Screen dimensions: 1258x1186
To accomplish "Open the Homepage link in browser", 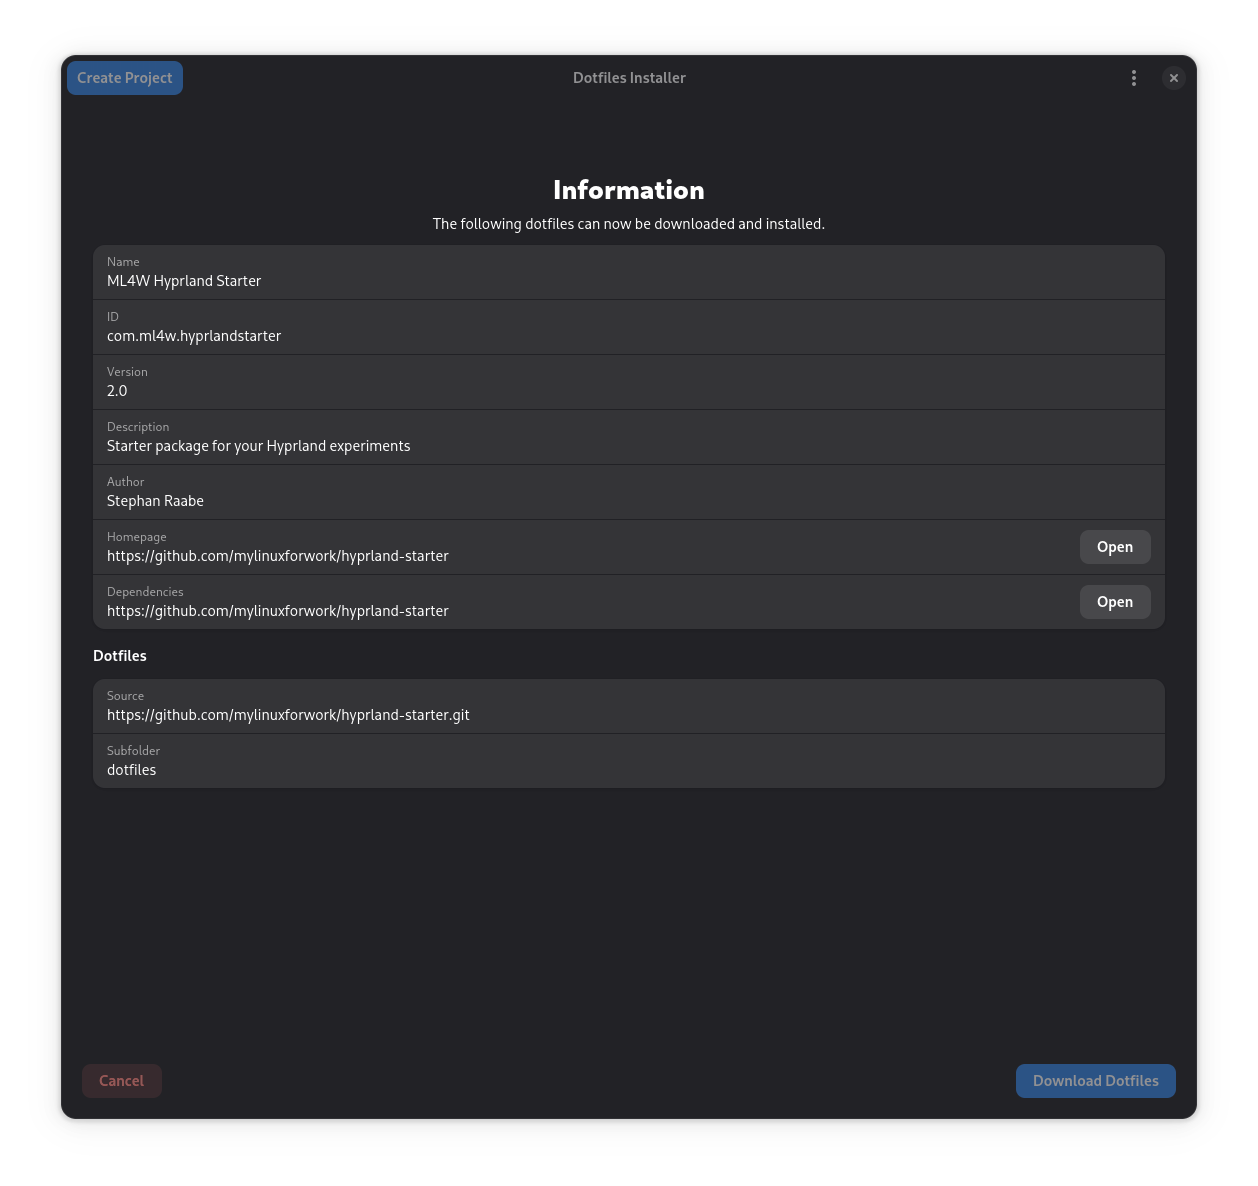I will pos(1115,547).
